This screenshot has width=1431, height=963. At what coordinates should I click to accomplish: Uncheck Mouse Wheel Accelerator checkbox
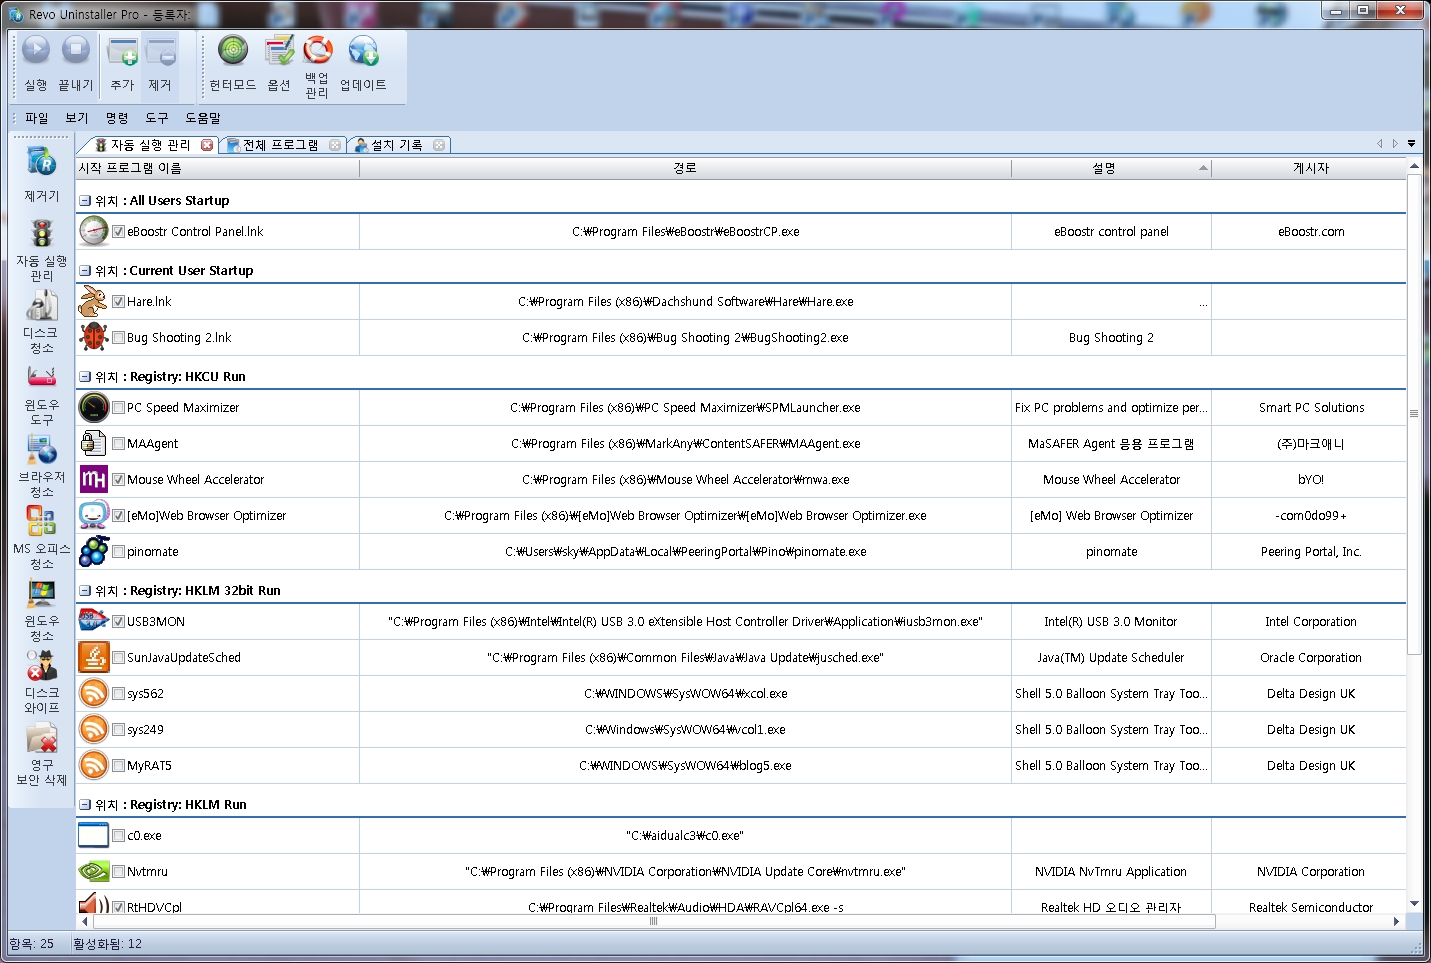(x=119, y=480)
